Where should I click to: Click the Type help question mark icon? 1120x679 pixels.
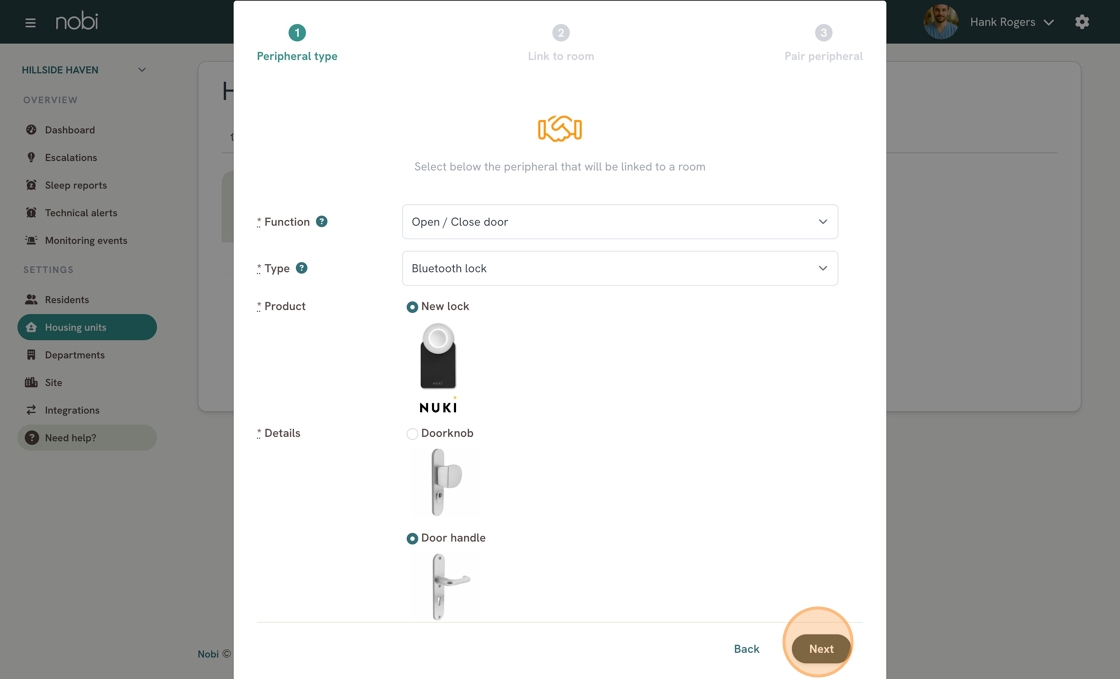click(x=301, y=268)
